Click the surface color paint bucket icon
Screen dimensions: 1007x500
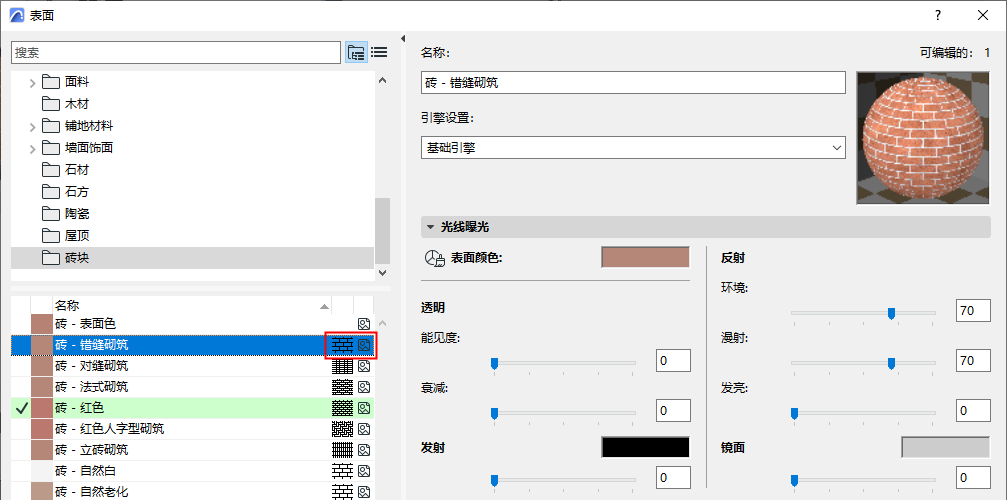pyautogui.click(x=435, y=258)
